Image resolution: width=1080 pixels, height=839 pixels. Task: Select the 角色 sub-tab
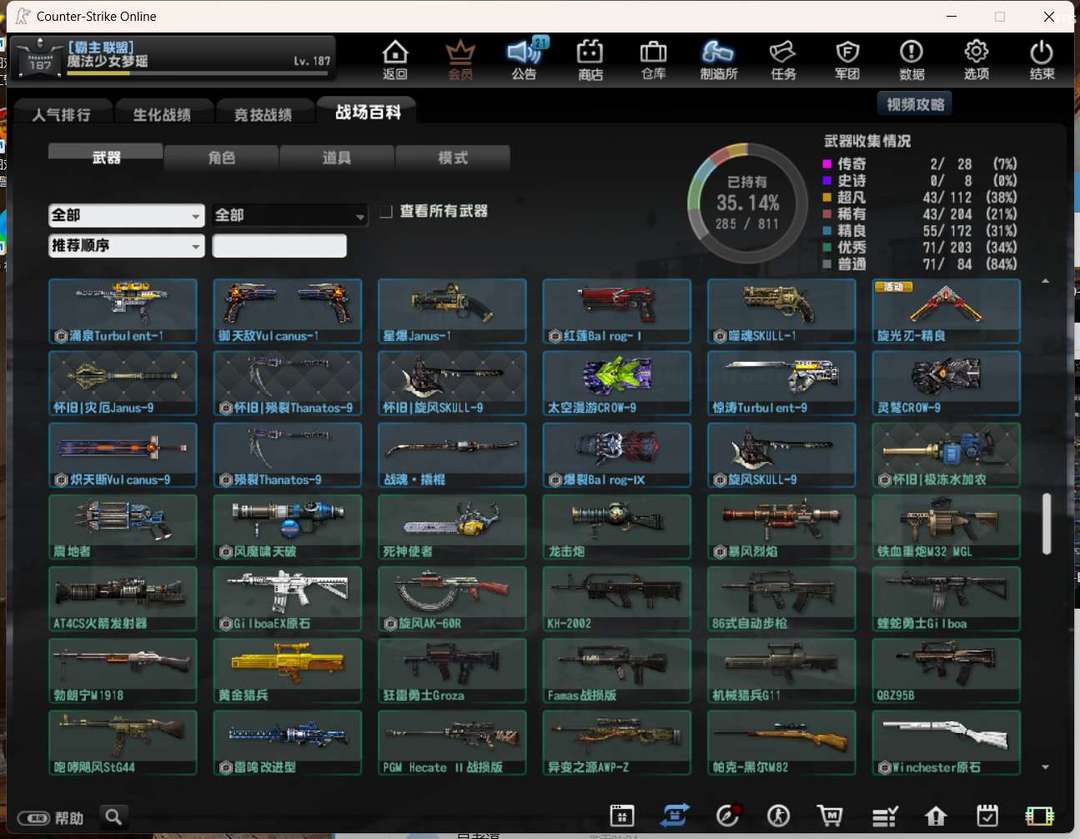pos(221,158)
